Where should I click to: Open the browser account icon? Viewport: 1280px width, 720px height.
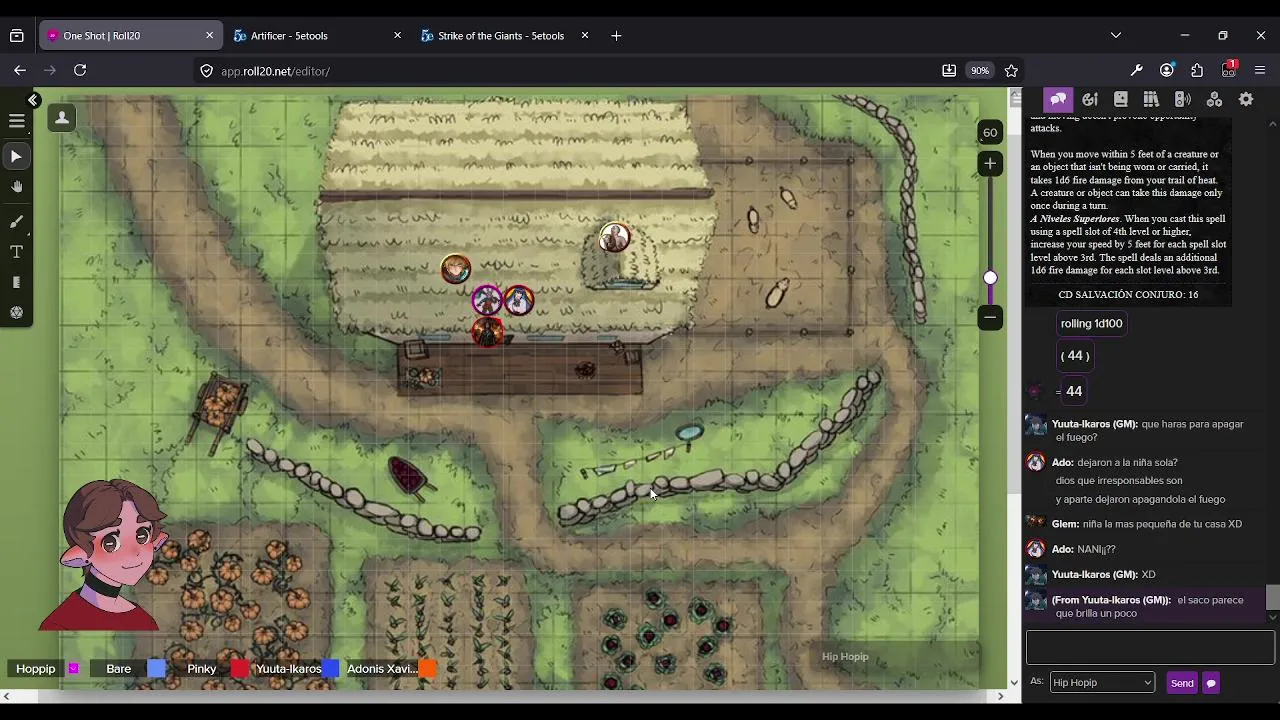click(1167, 71)
